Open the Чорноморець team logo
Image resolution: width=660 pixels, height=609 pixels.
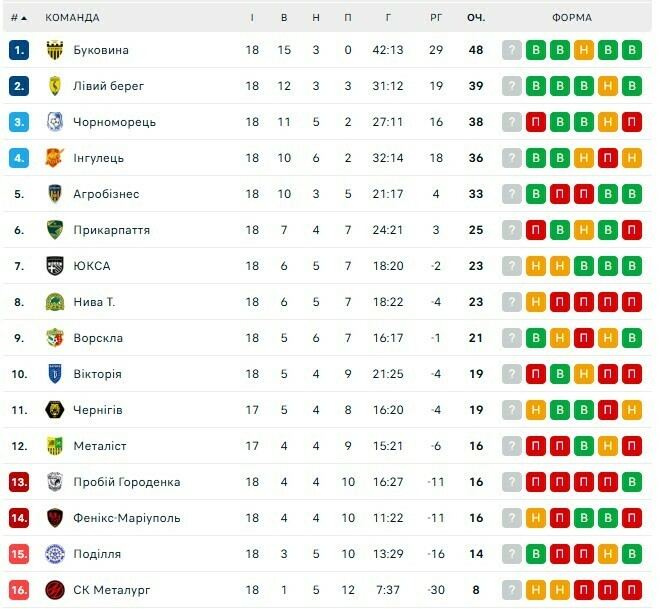click(x=55, y=122)
